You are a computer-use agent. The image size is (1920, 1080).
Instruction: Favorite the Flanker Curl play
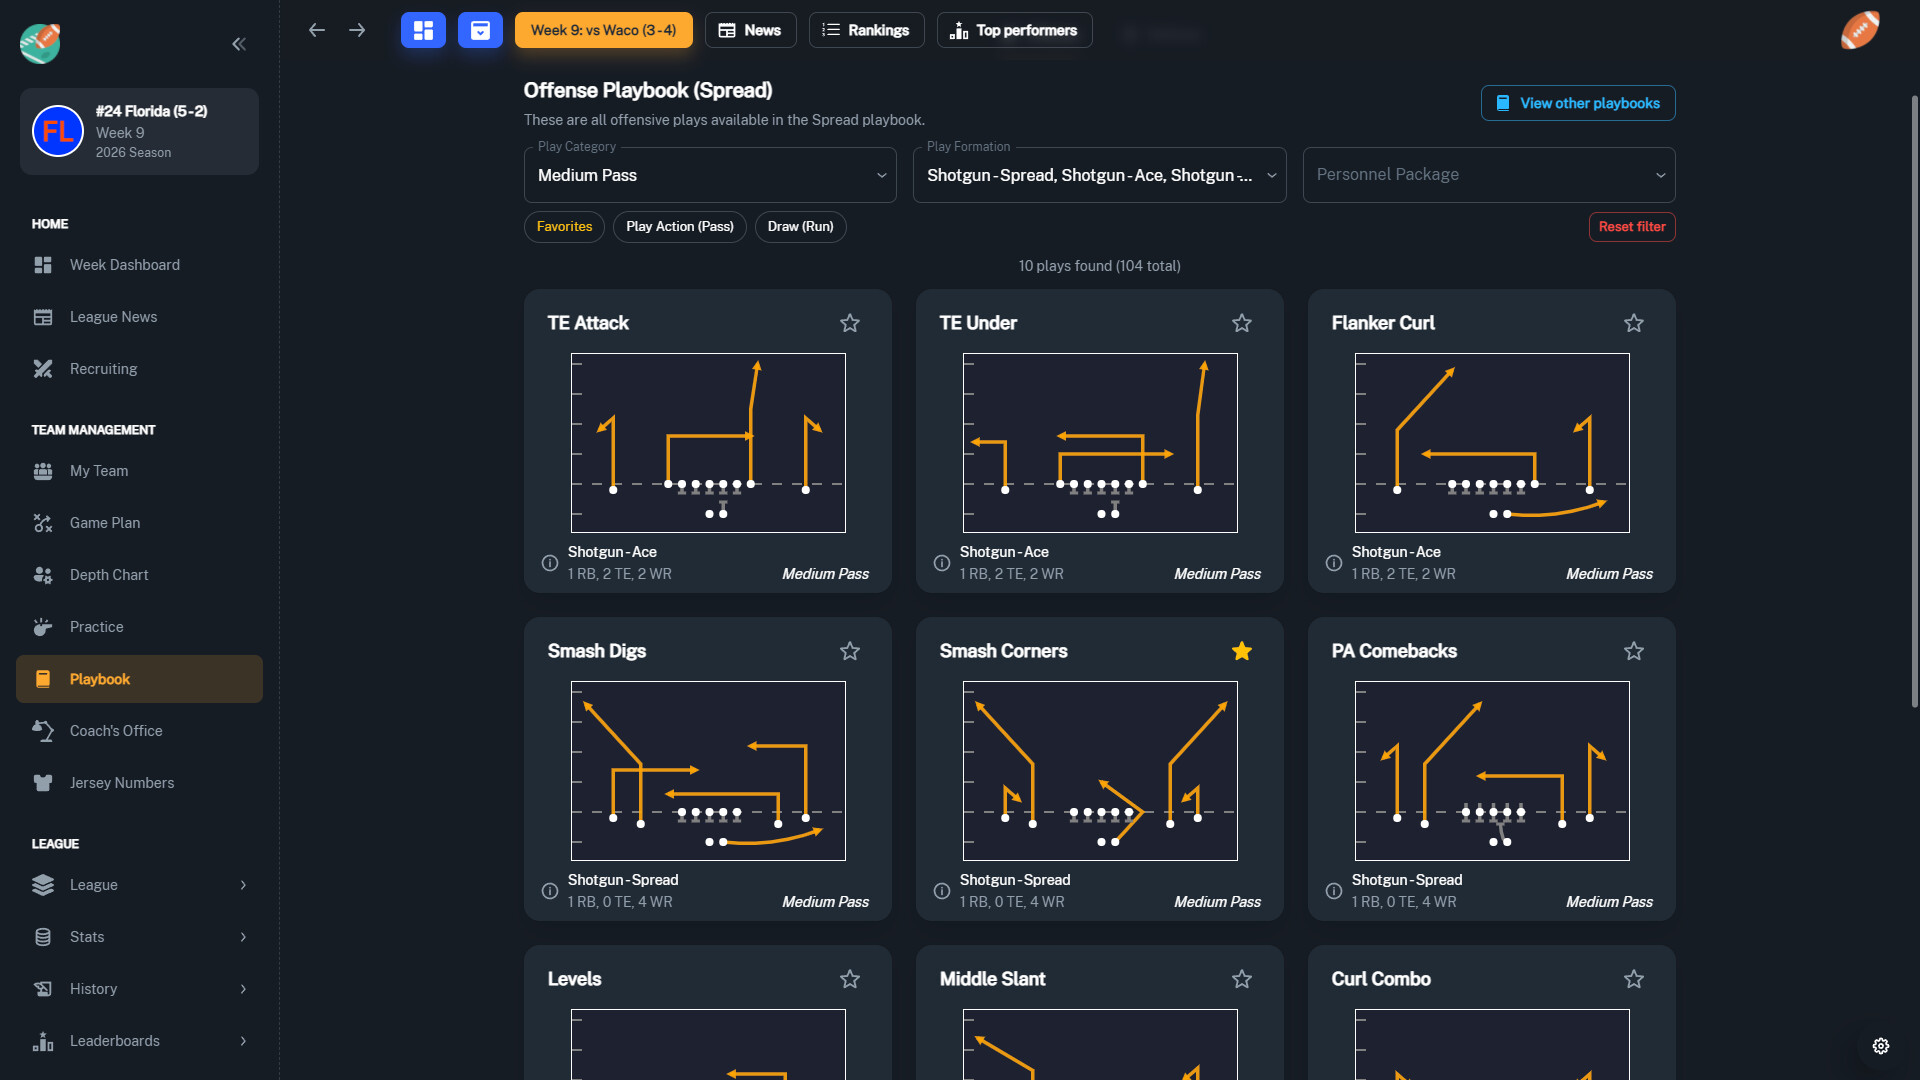coord(1634,323)
